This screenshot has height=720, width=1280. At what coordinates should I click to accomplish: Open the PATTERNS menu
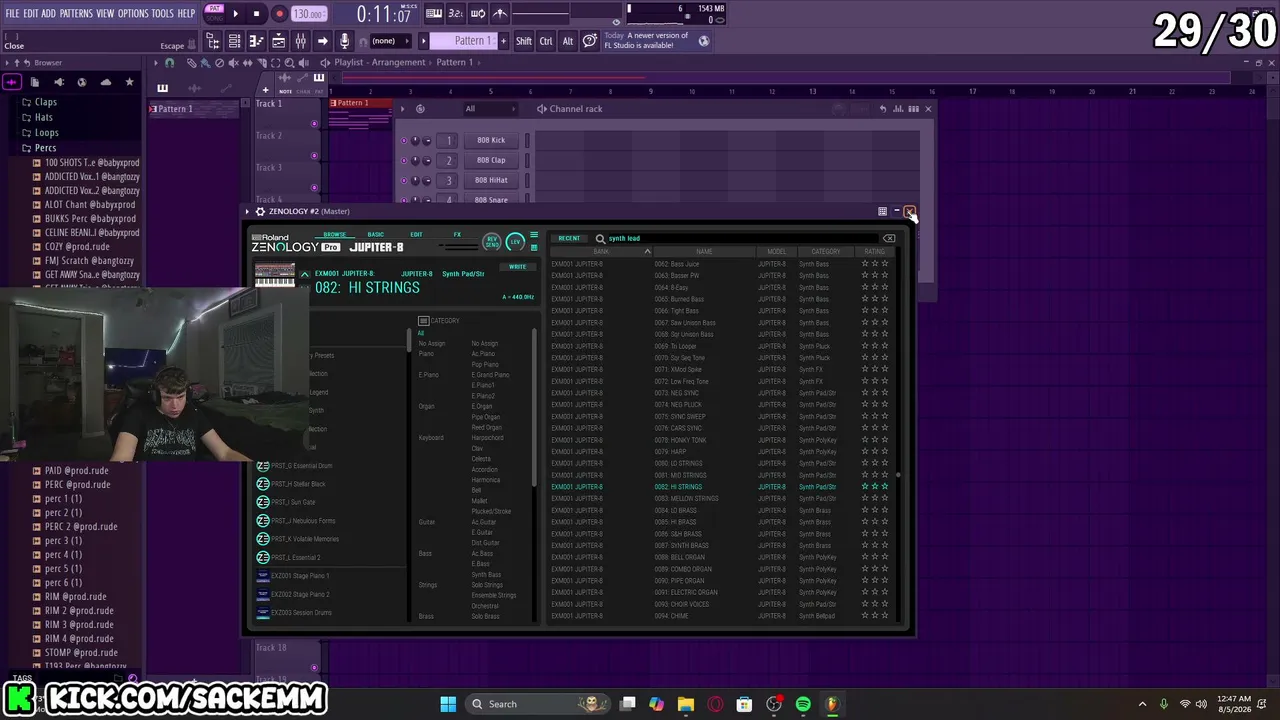click(x=76, y=13)
